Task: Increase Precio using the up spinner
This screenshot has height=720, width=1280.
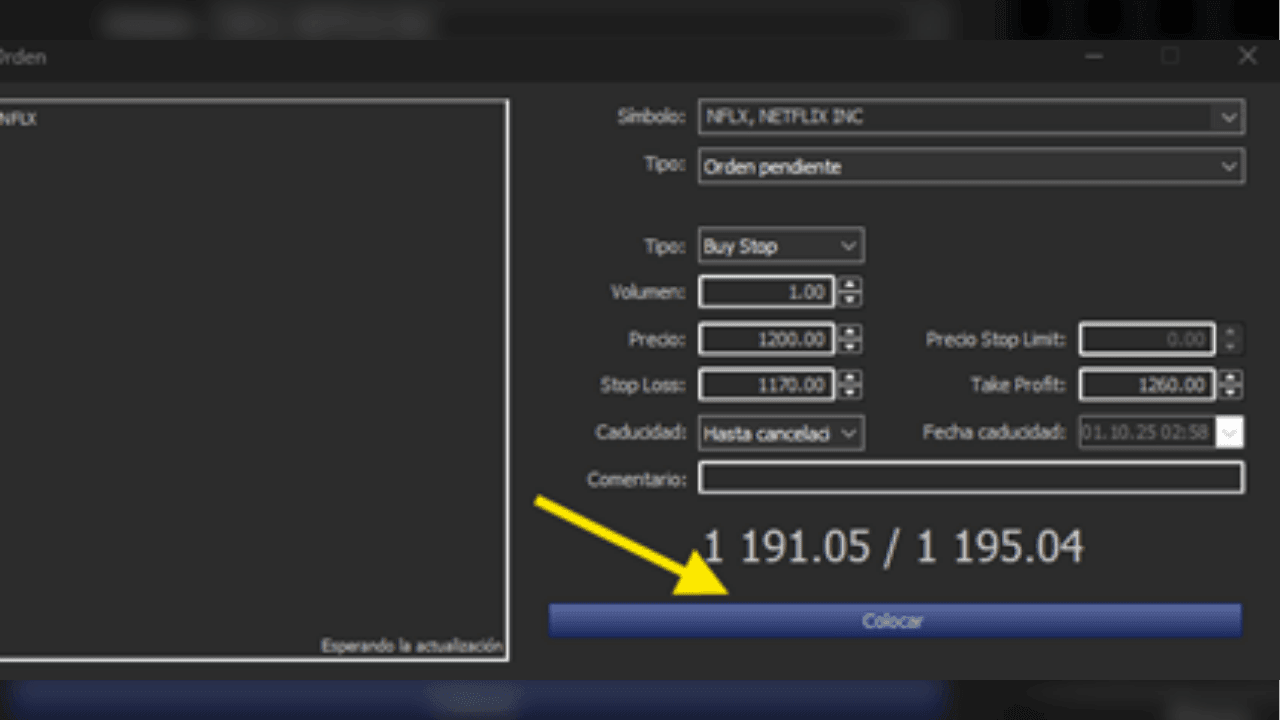Action: click(850, 333)
